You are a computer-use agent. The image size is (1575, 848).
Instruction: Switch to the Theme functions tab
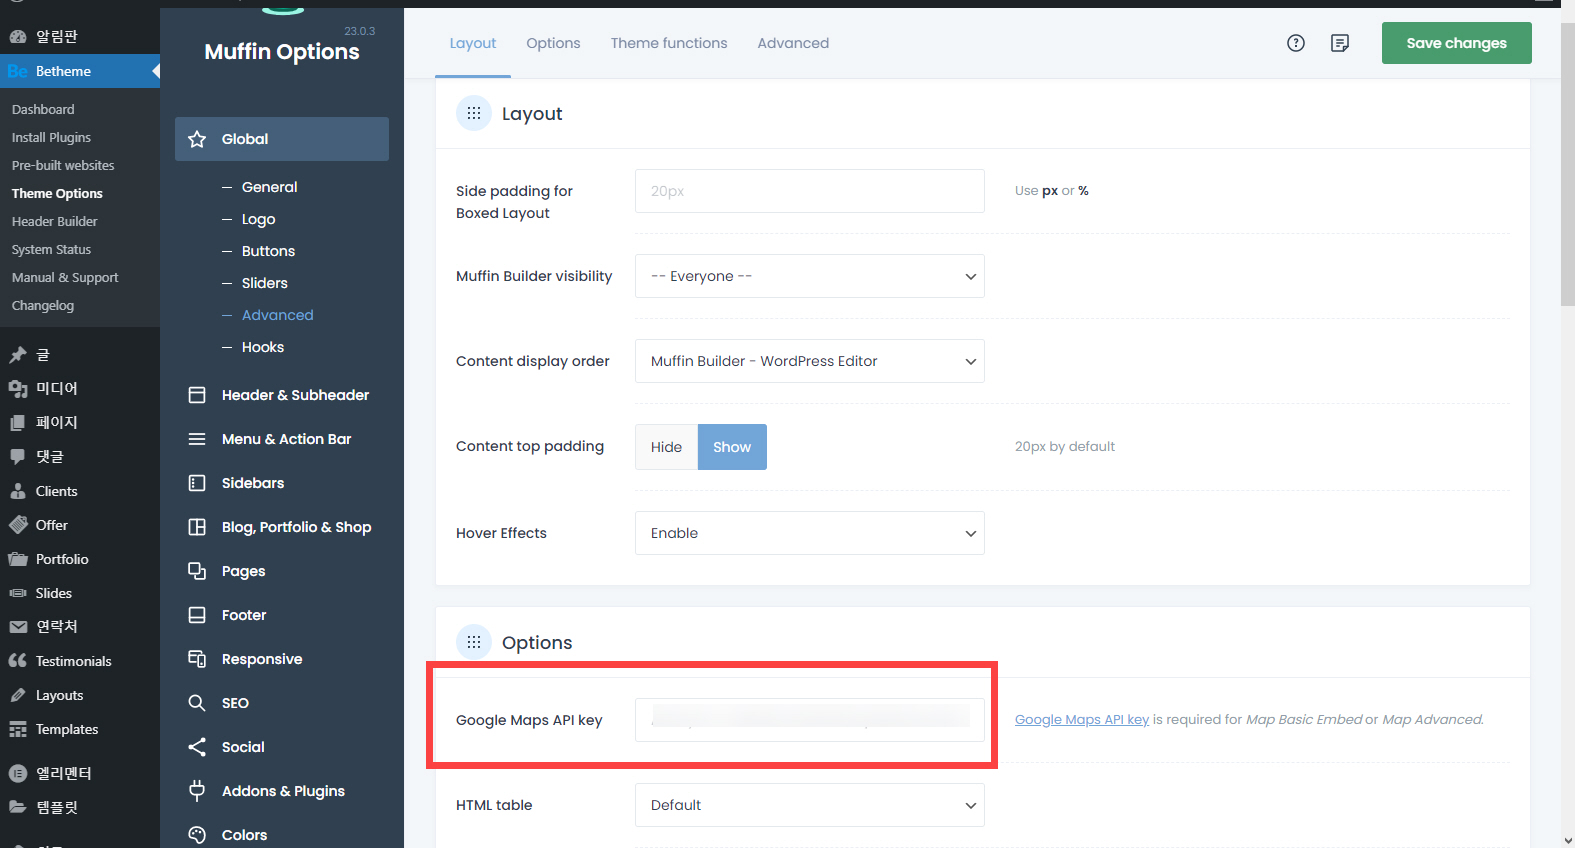point(669,43)
